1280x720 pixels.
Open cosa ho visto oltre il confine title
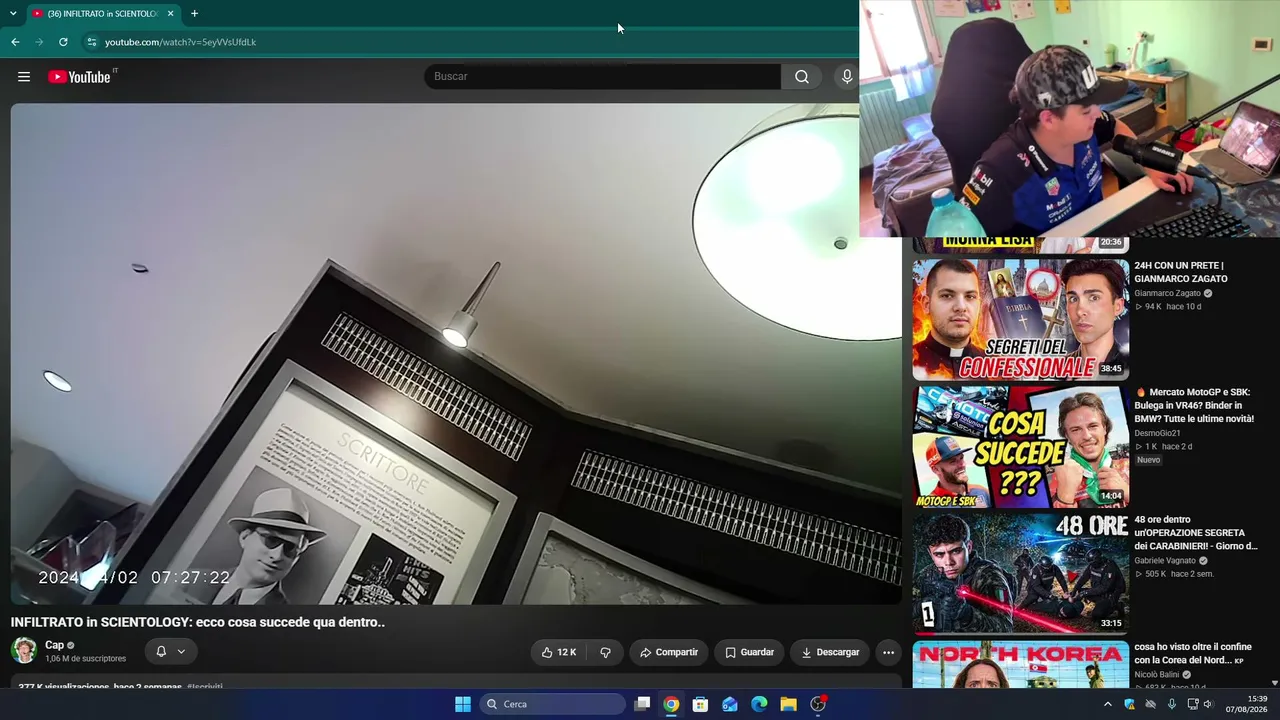pyautogui.click(x=1193, y=654)
